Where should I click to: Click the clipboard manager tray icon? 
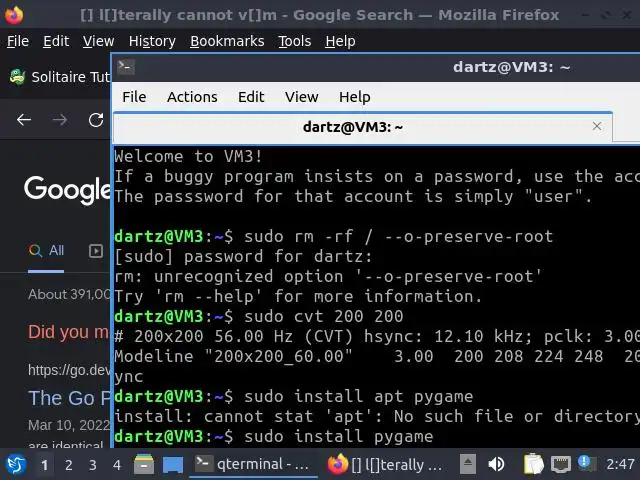tap(534, 464)
